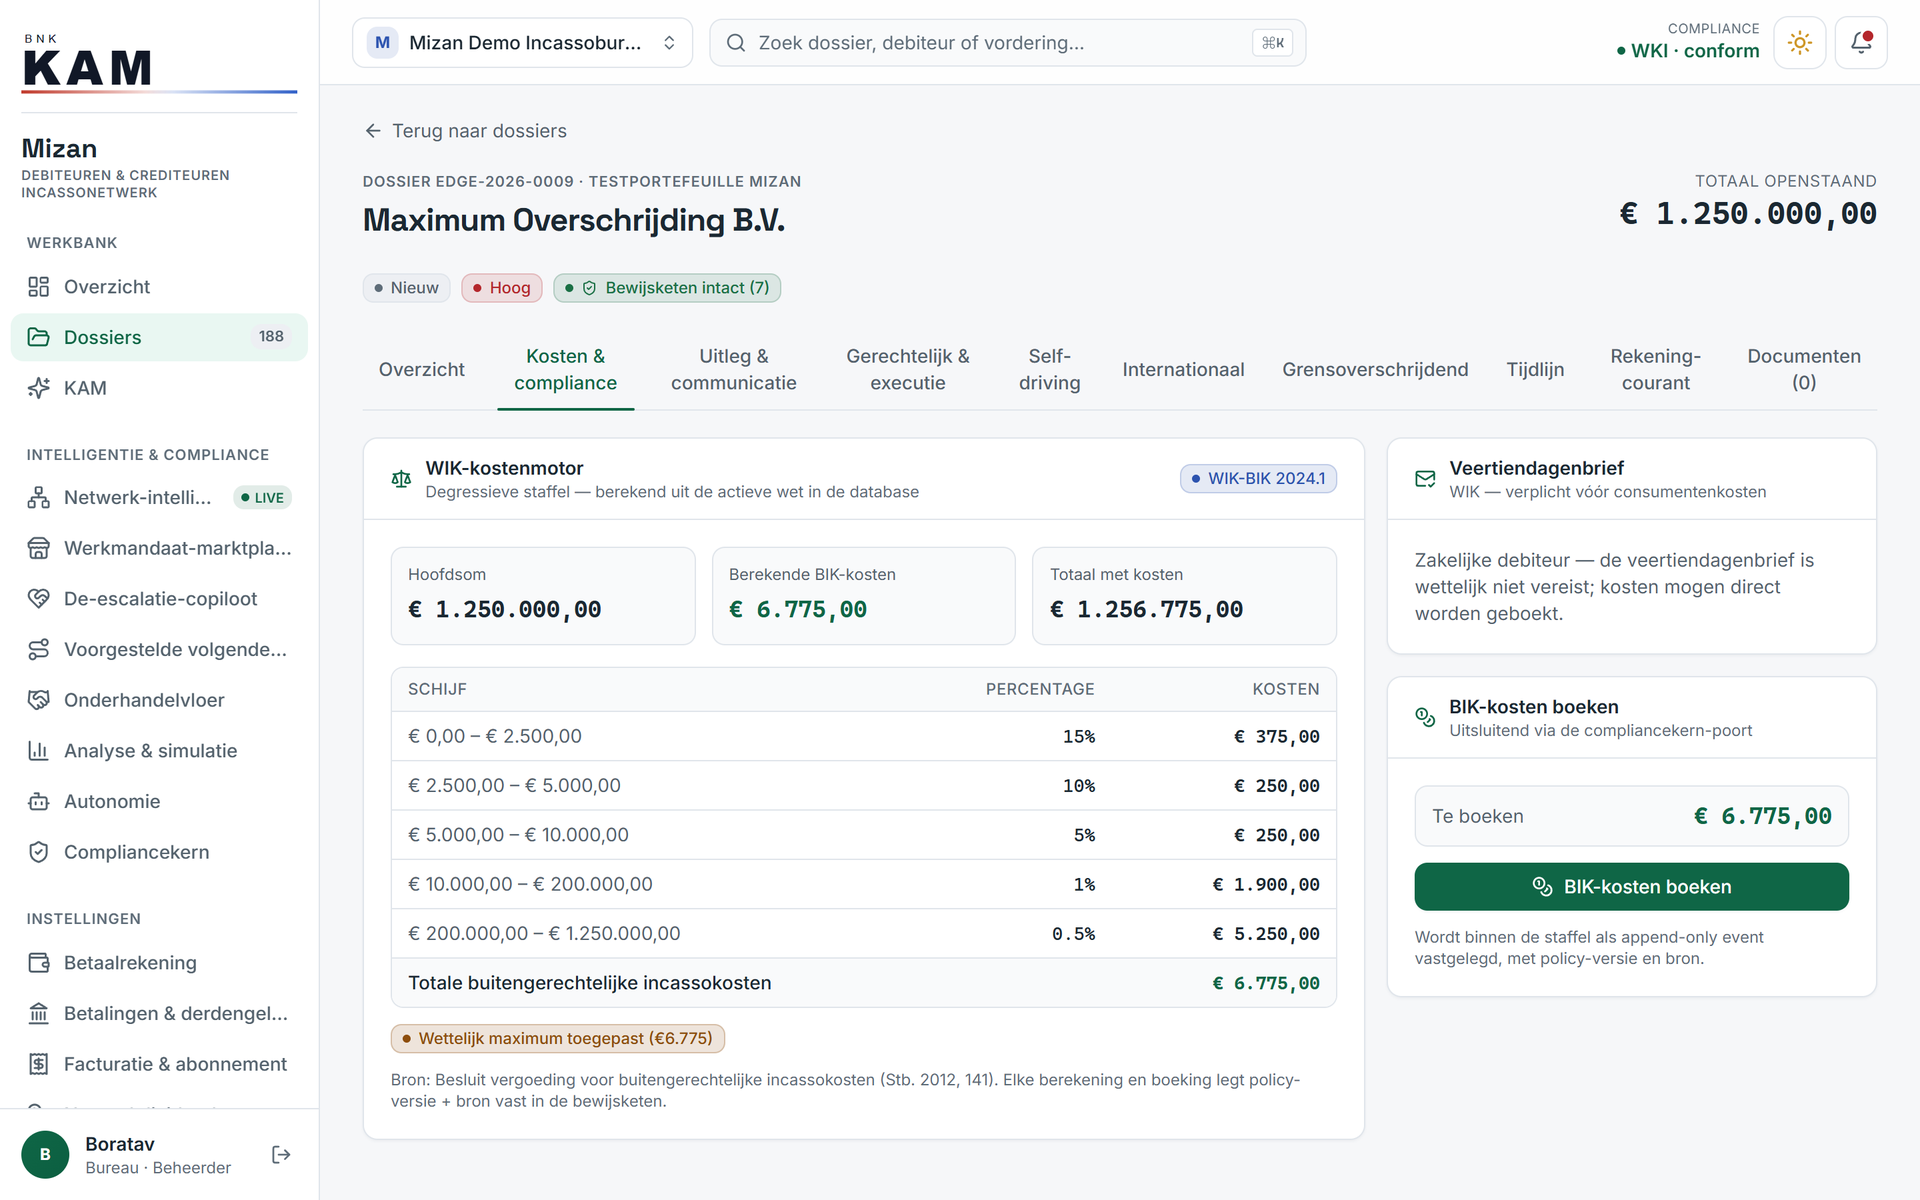Click the Wettelijk maximum toegepast label
The height and width of the screenshot is (1200, 1920).
pos(557,1039)
